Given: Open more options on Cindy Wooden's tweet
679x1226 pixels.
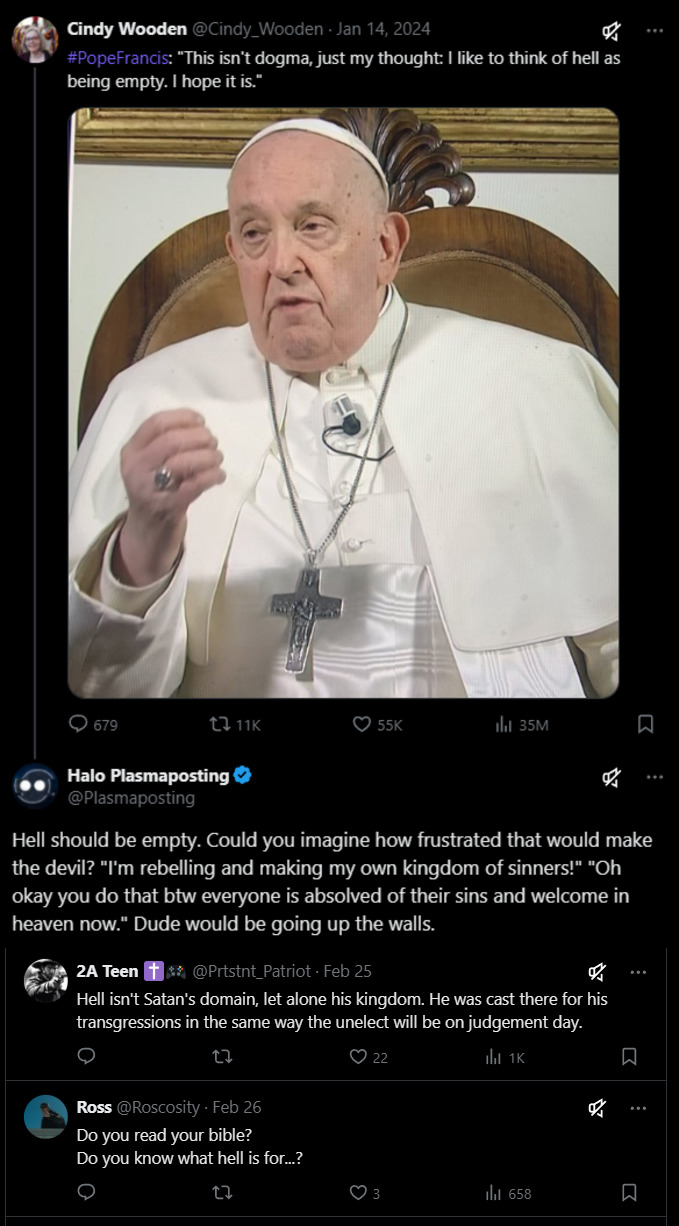Looking at the screenshot, I should [655, 31].
